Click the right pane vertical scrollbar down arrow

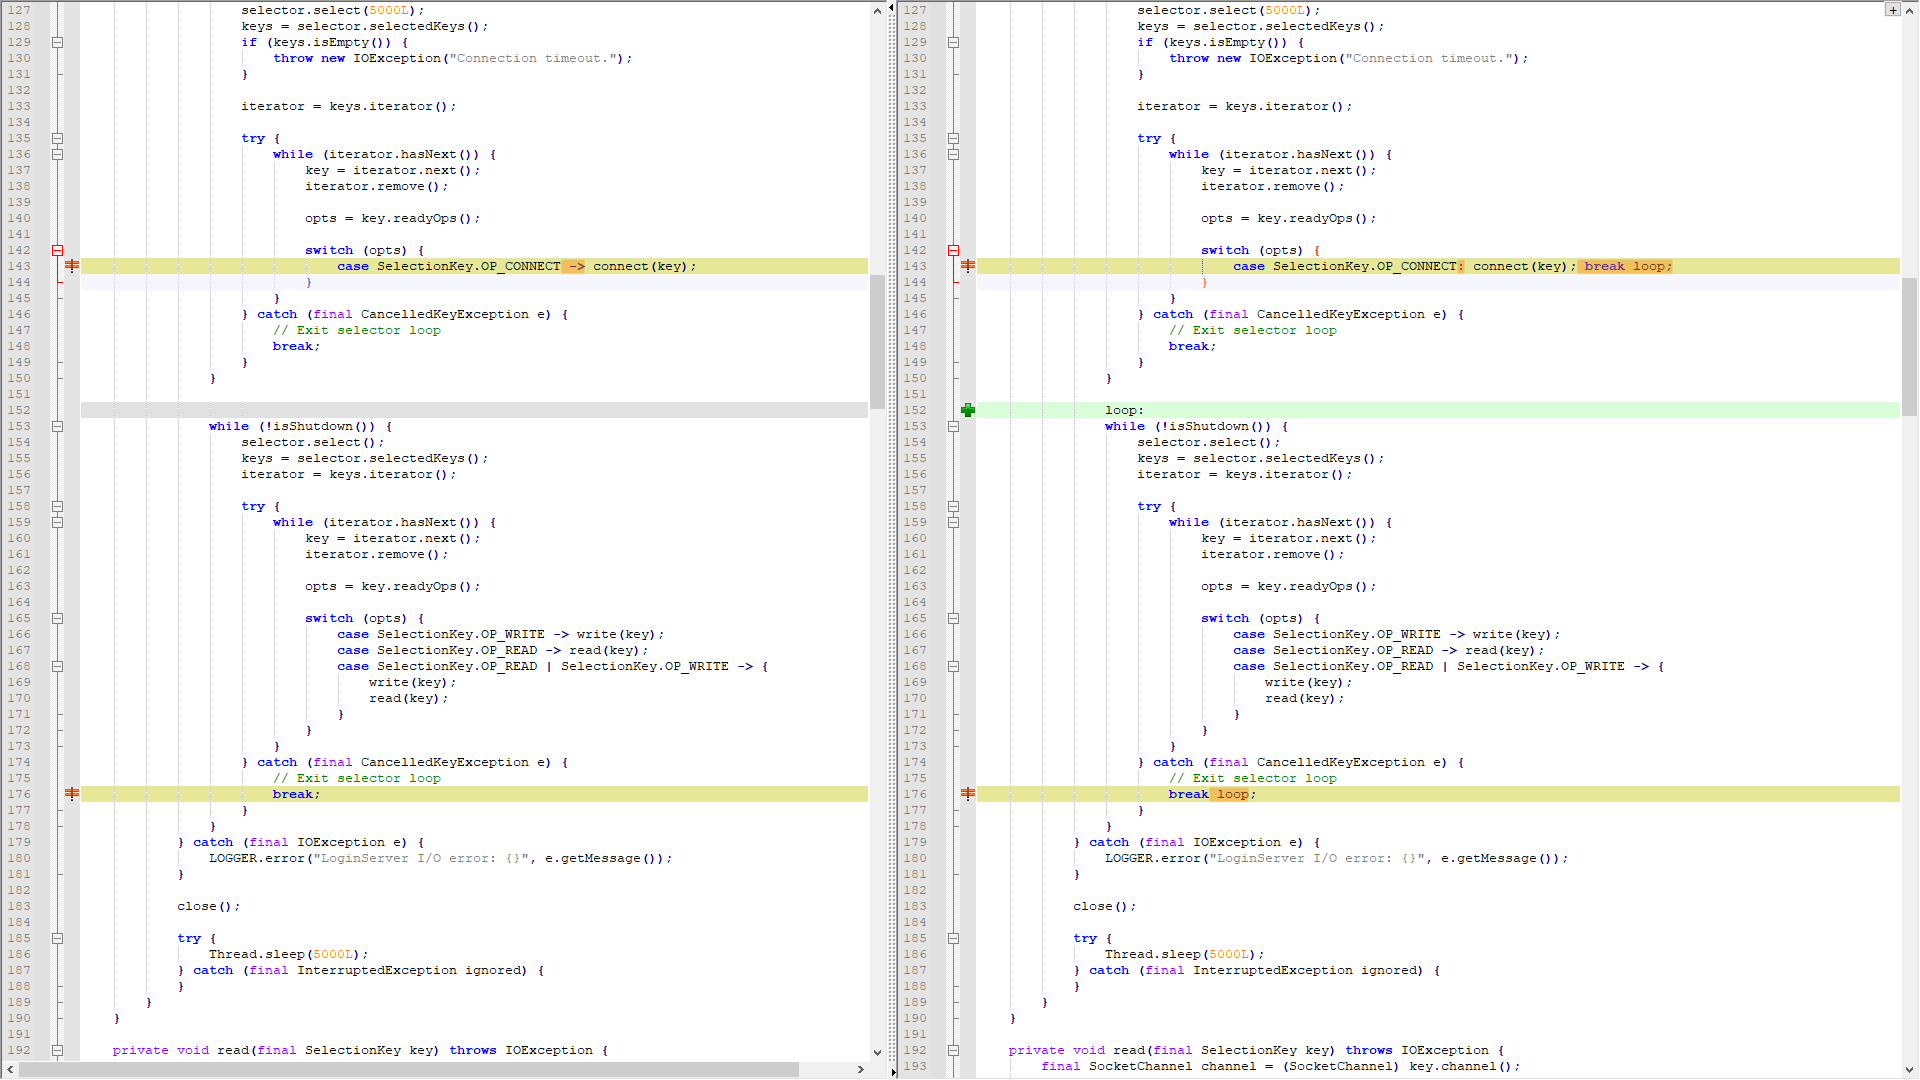[x=1909, y=1069]
